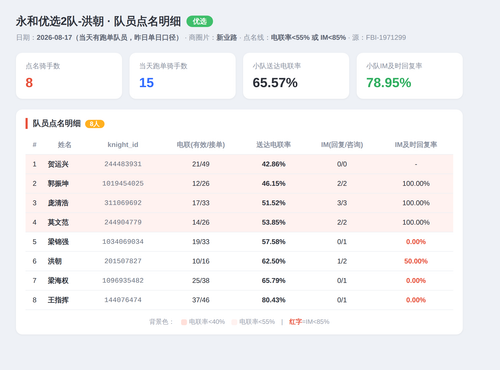The image size is (500, 370).
Task: Select row for rider 贺运兴
Action: coord(239,164)
